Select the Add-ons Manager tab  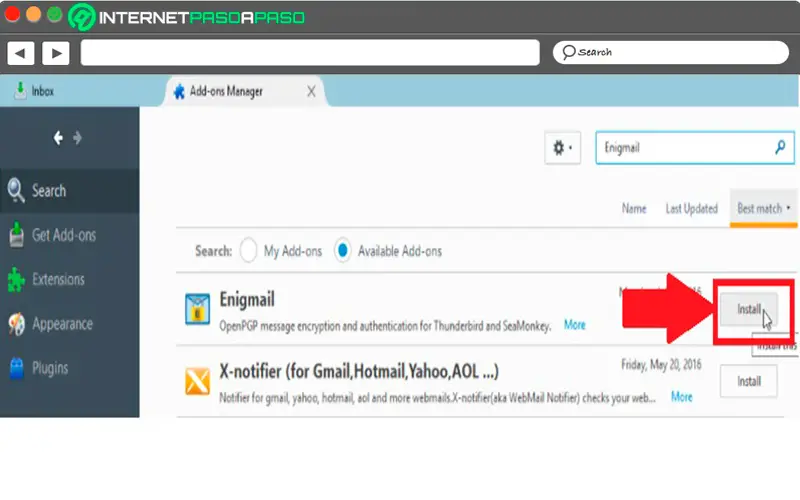[244, 91]
